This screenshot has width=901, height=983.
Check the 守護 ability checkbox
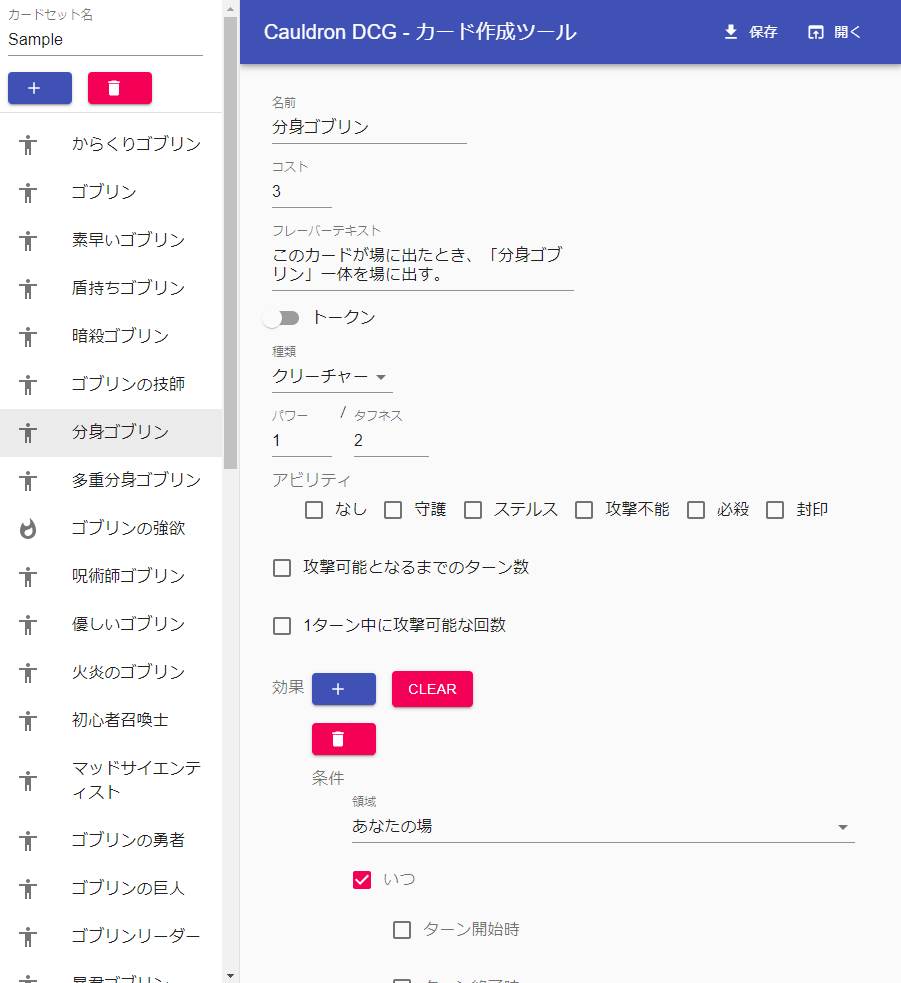[392, 509]
